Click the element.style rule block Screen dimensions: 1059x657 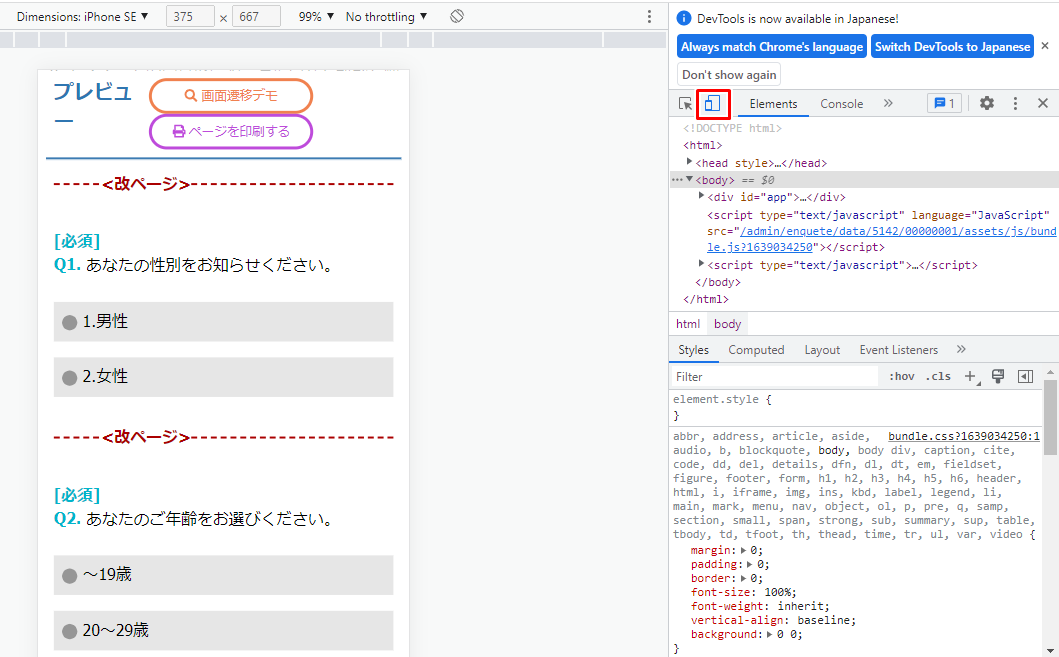(x=856, y=407)
